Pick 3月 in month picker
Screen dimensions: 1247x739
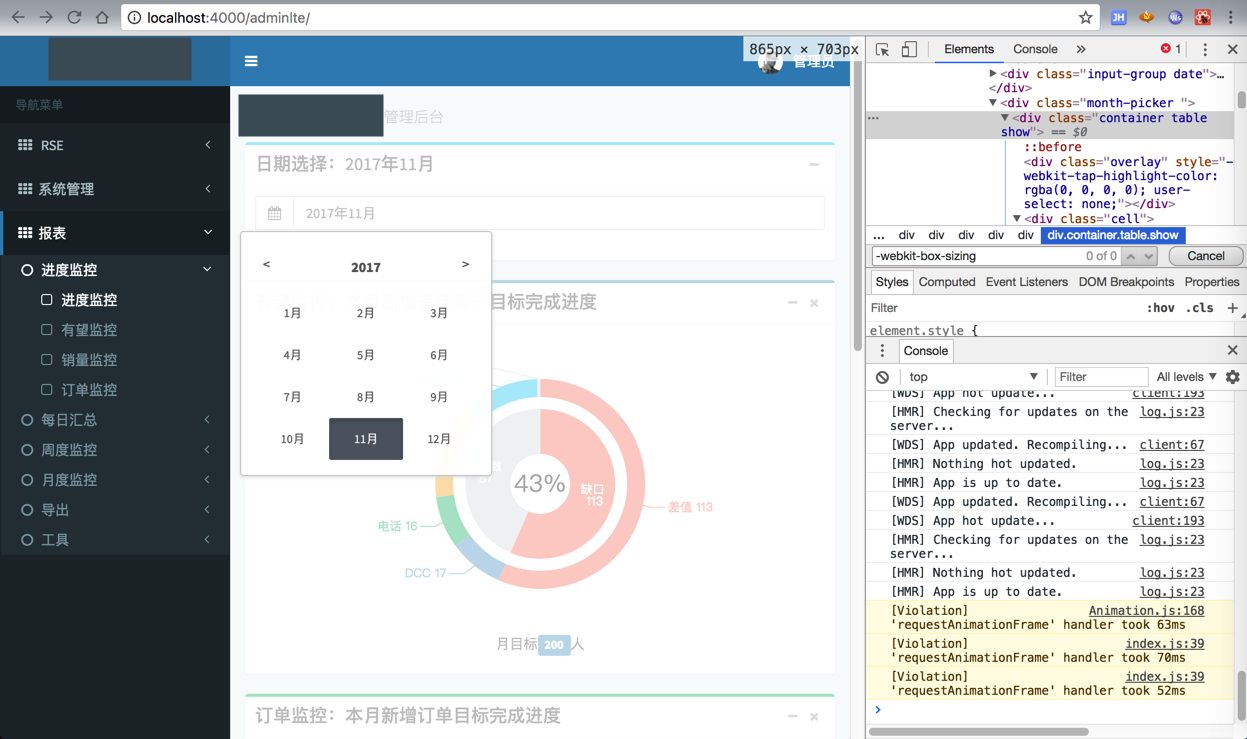[439, 313]
